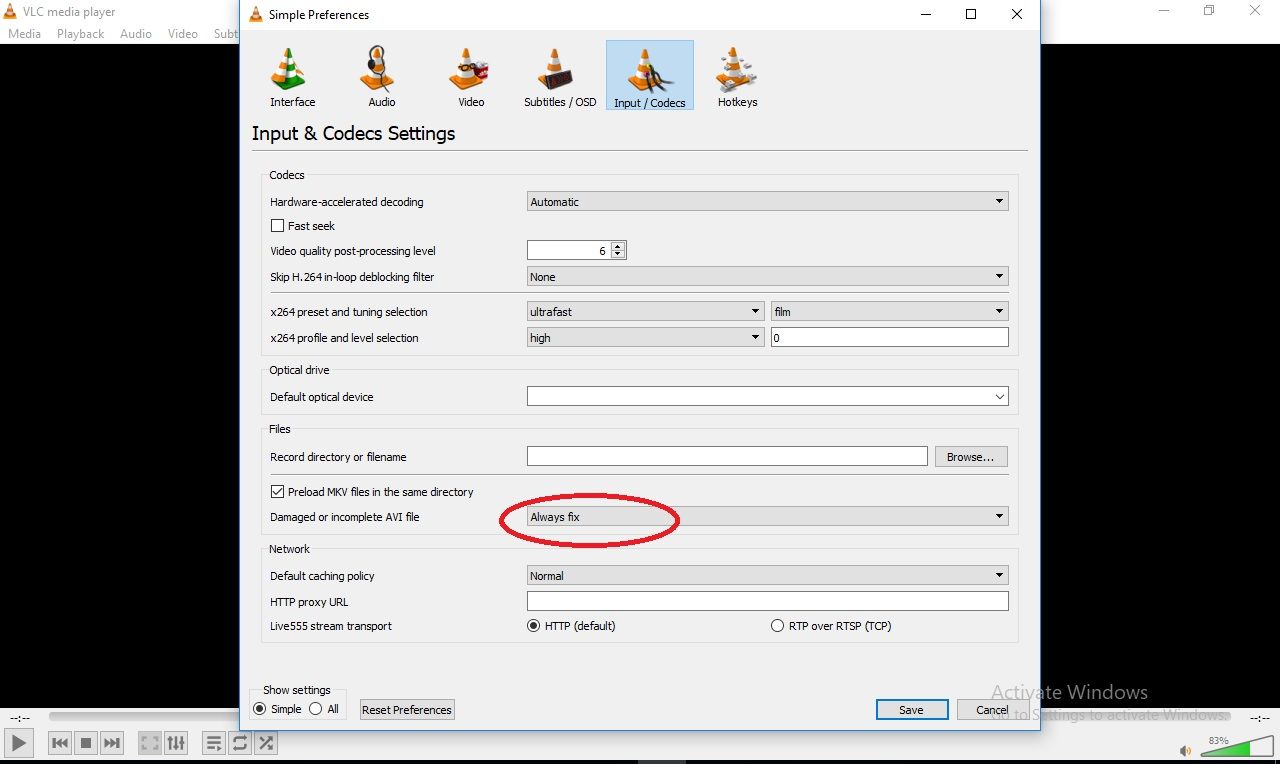1284x764 pixels.
Task: Skip to next media in VLC
Action: pos(112,743)
